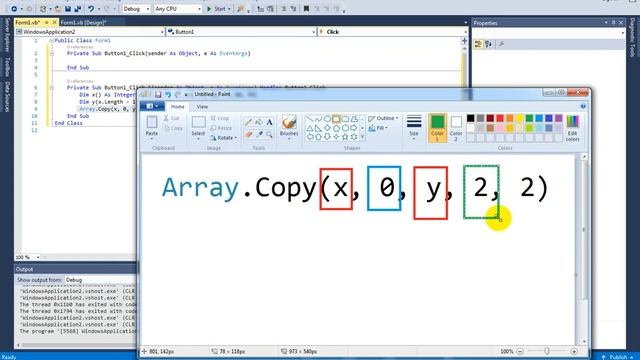Open the Click event dropdown
Viewport: 640px width, 360px height.
(393, 32)
